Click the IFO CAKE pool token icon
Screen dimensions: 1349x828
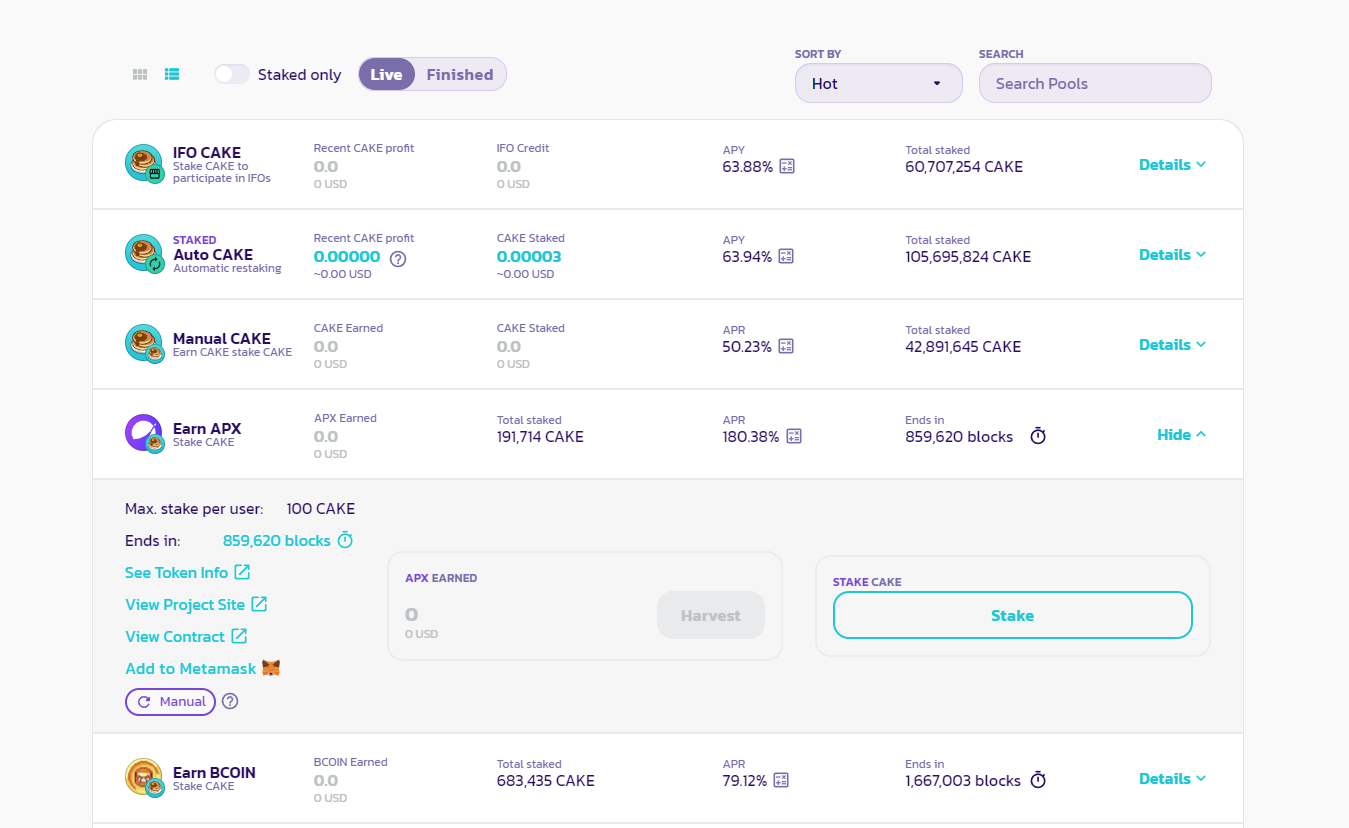coord(144,163)
